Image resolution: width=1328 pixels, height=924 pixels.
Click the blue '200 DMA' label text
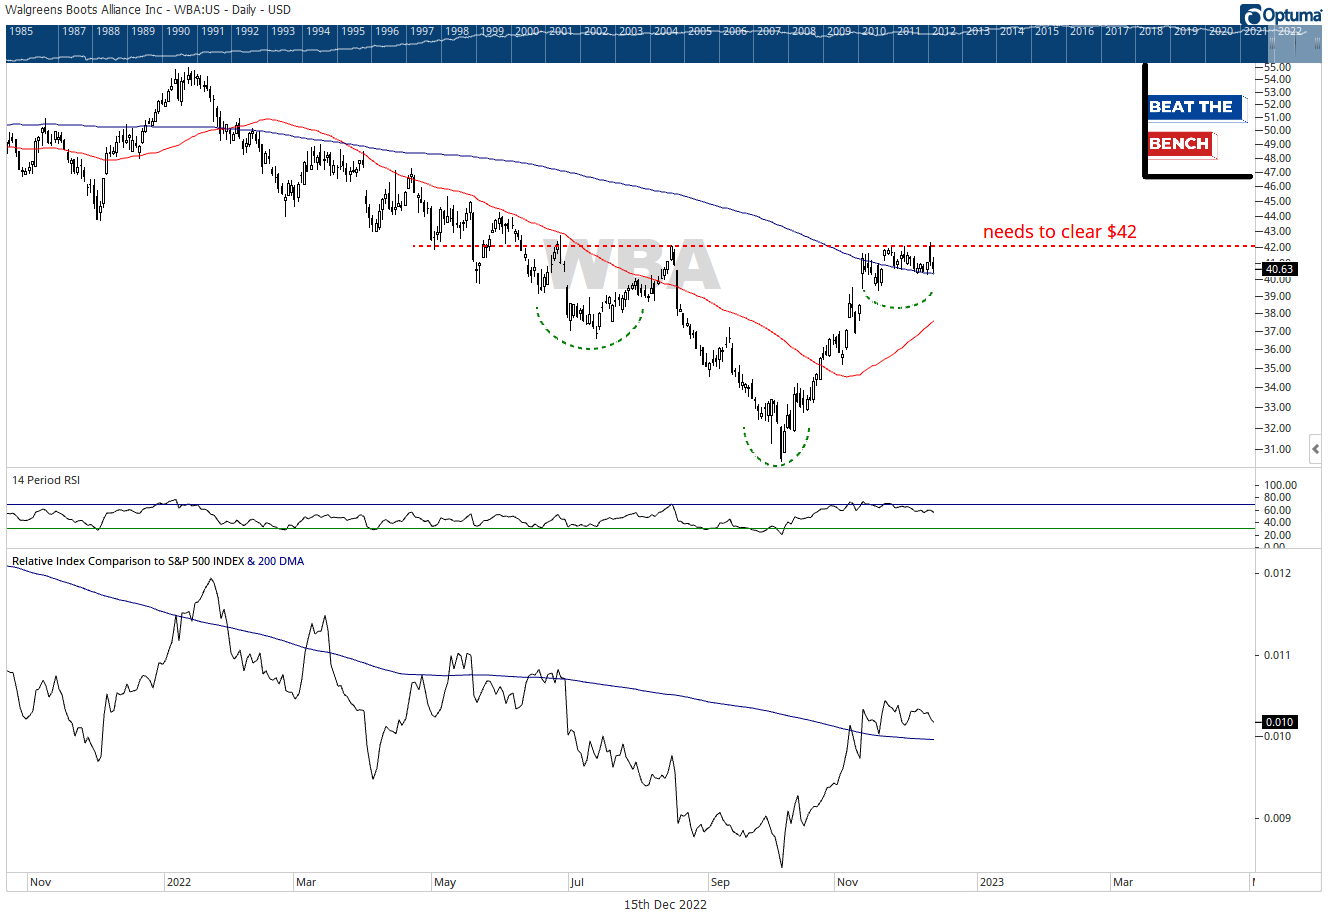pyautogui.click(x=281, y=561)
